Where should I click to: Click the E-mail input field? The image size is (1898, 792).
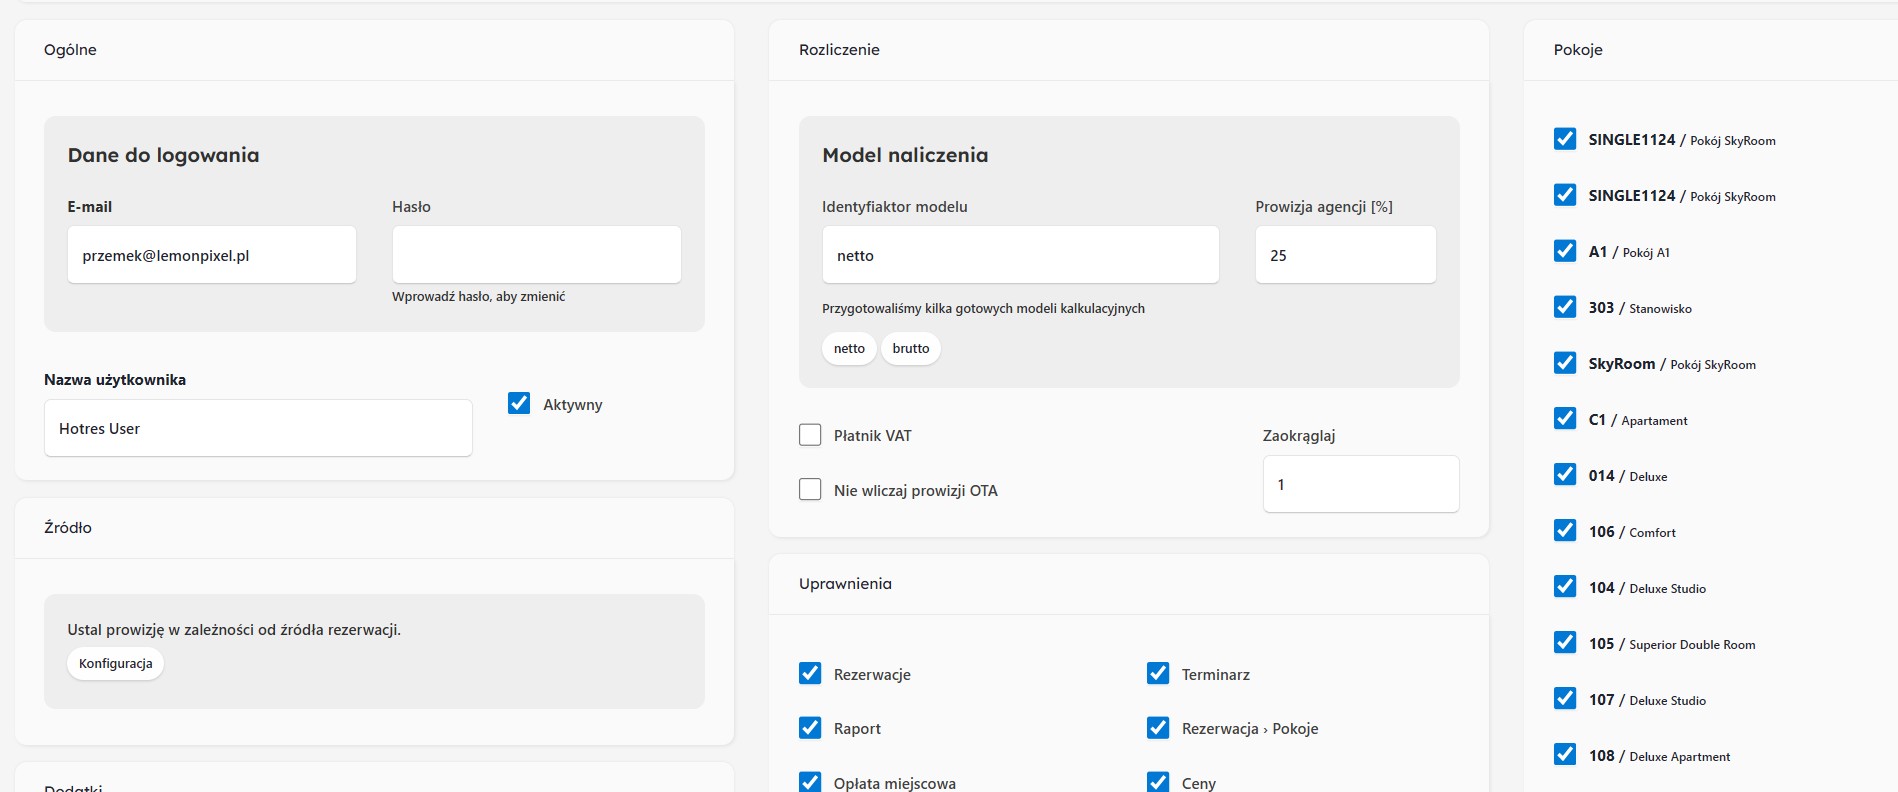(x=211, y=255)
